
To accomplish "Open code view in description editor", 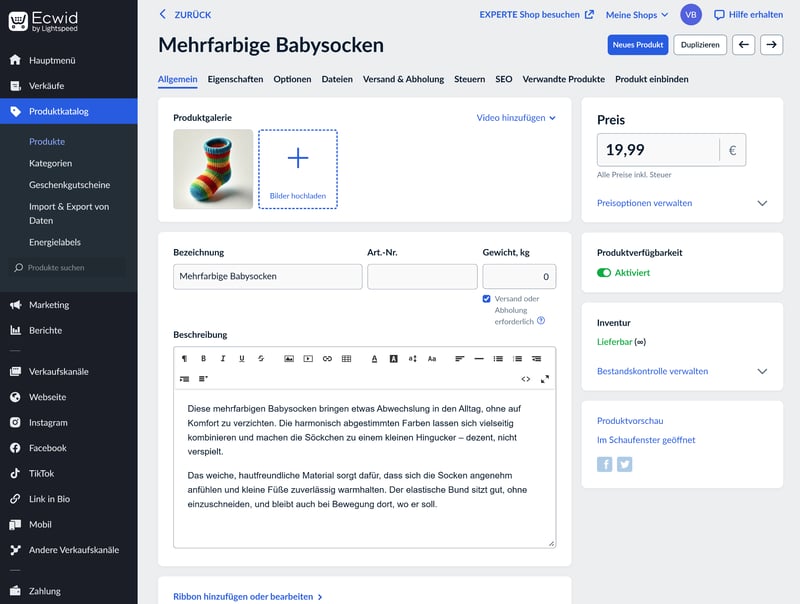I will (x=526, y=379).
